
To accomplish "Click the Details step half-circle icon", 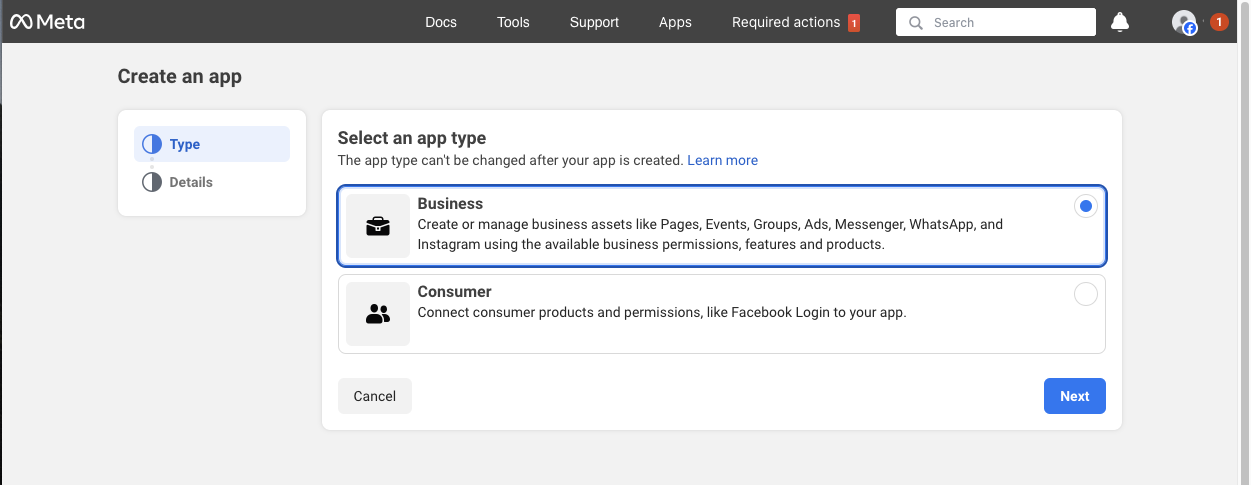I will 152,182.
